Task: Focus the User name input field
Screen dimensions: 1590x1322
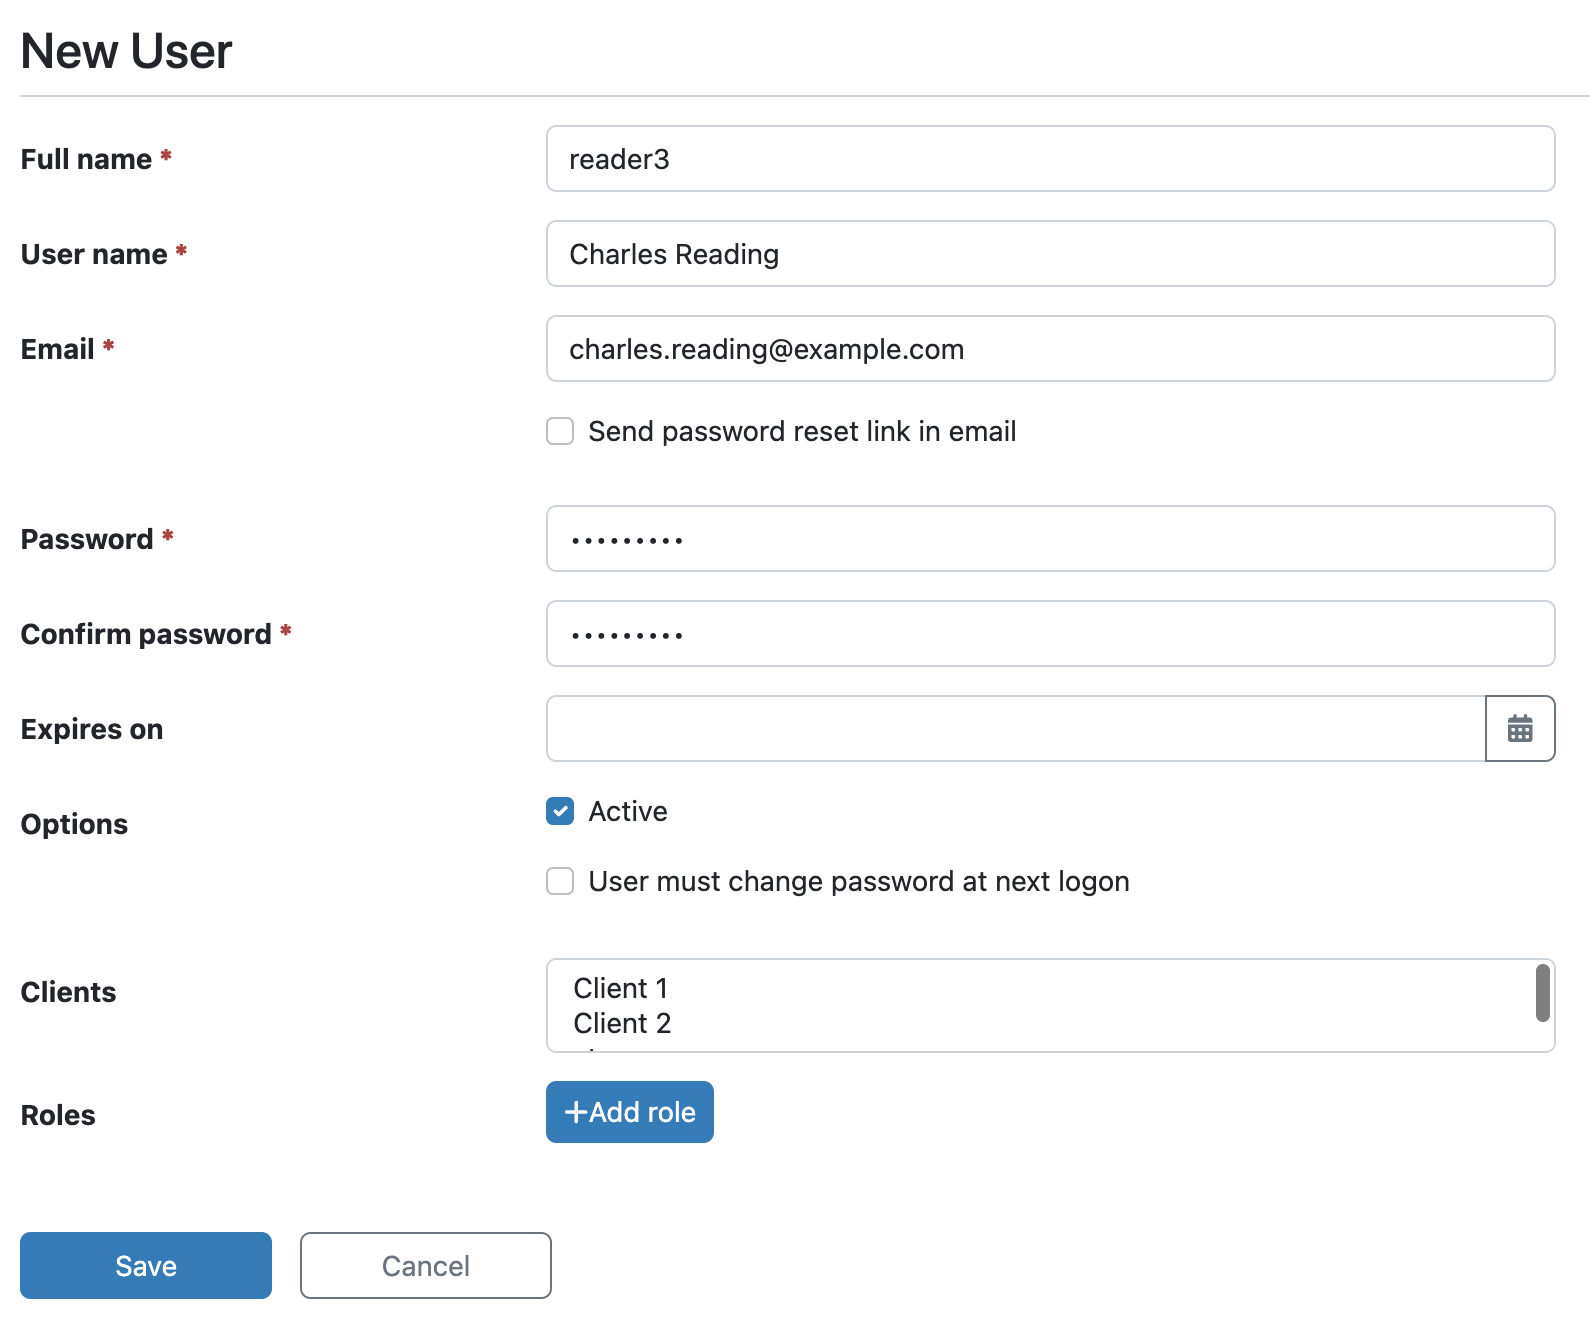Action: [1050, 253]
